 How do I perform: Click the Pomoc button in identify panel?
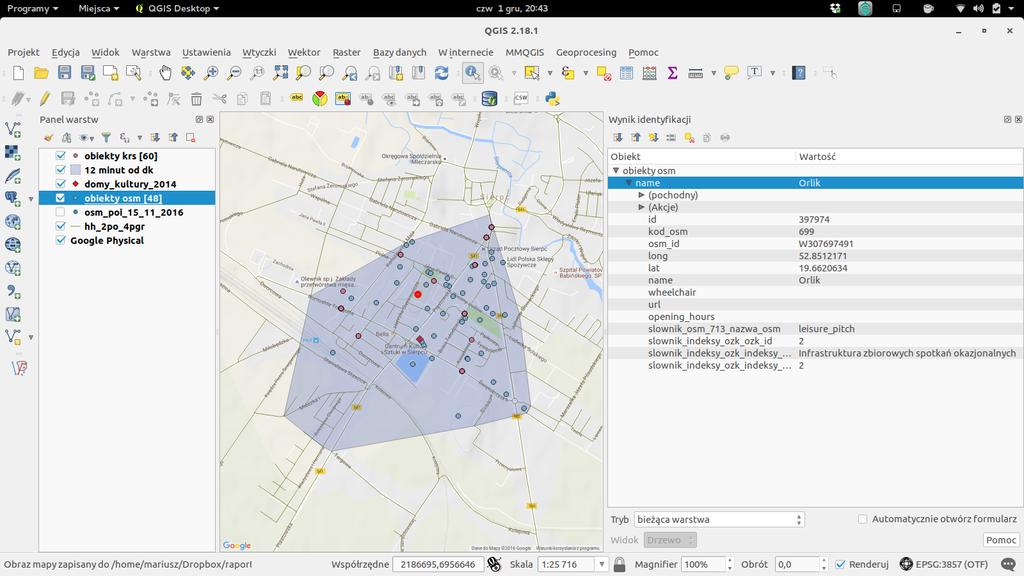(x=1000, y=540)
